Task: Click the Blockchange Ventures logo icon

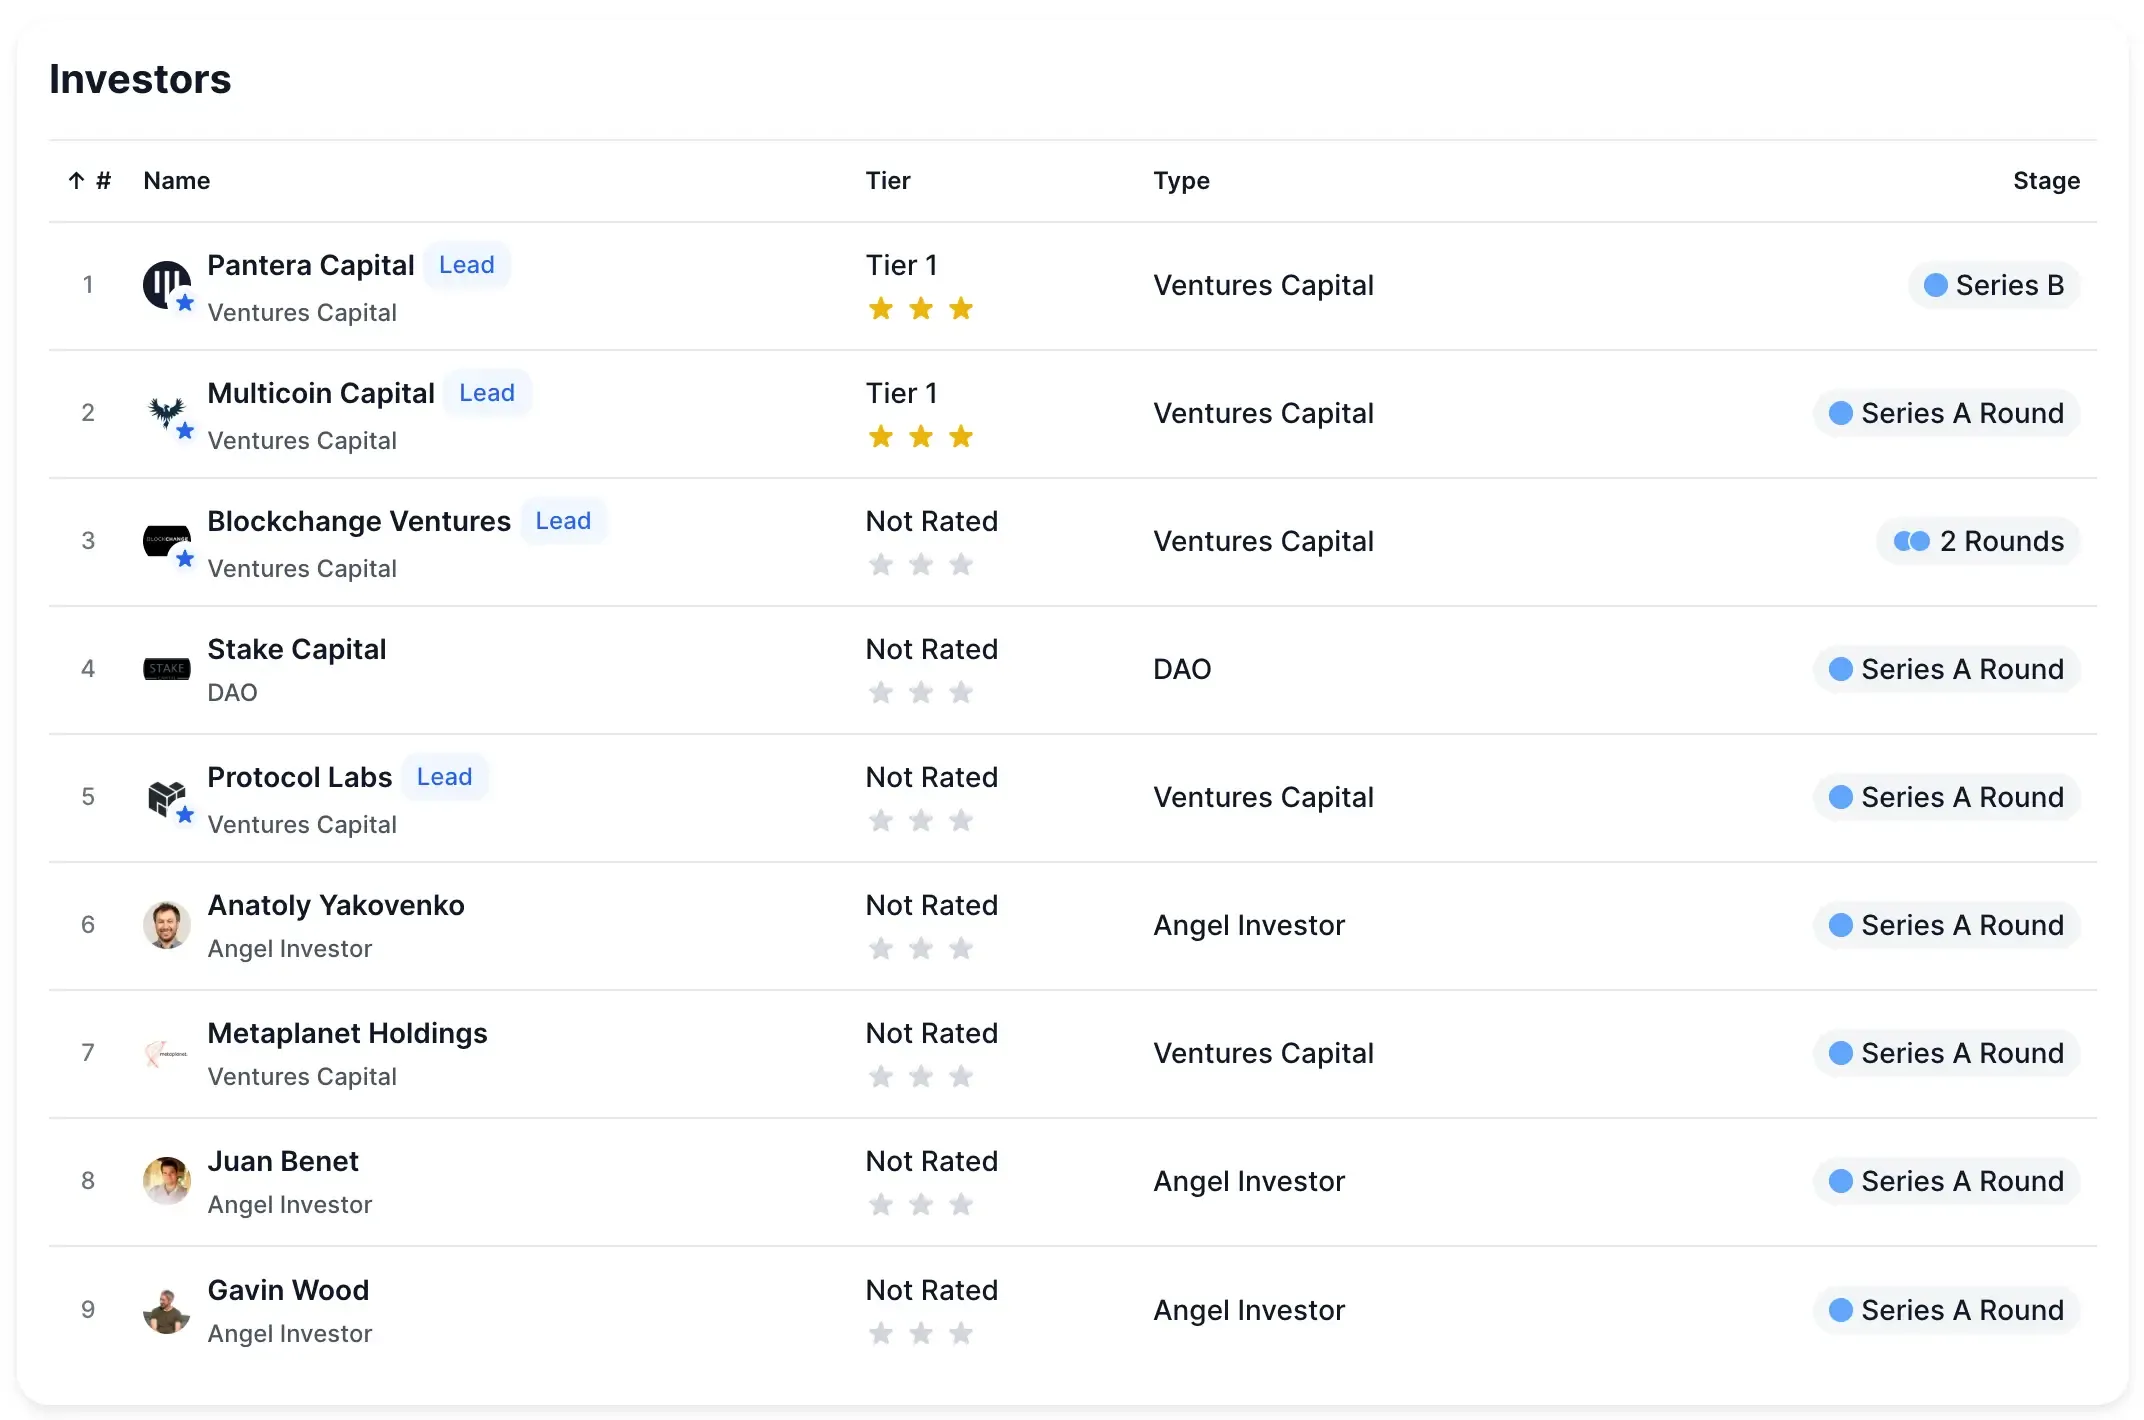Action: [166, 541]
